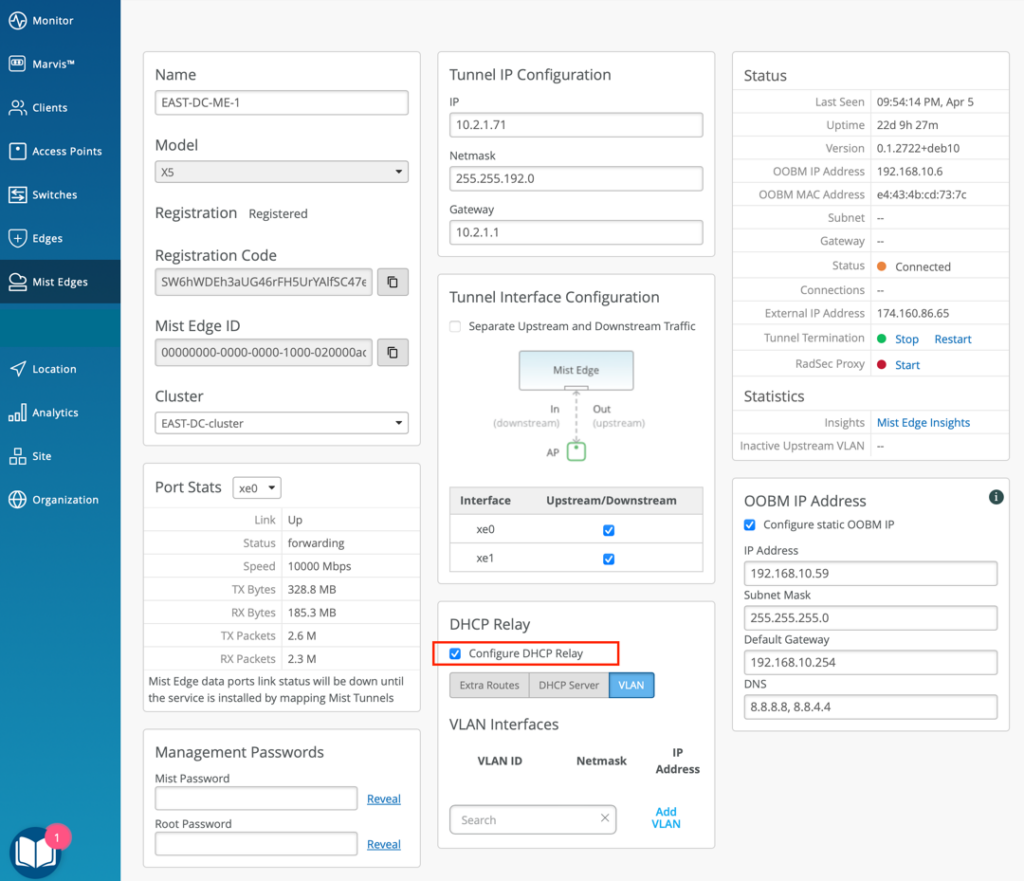Open Port Stats xe0 dropdown
Screen dimensions: 1024x881
[257, 488]
